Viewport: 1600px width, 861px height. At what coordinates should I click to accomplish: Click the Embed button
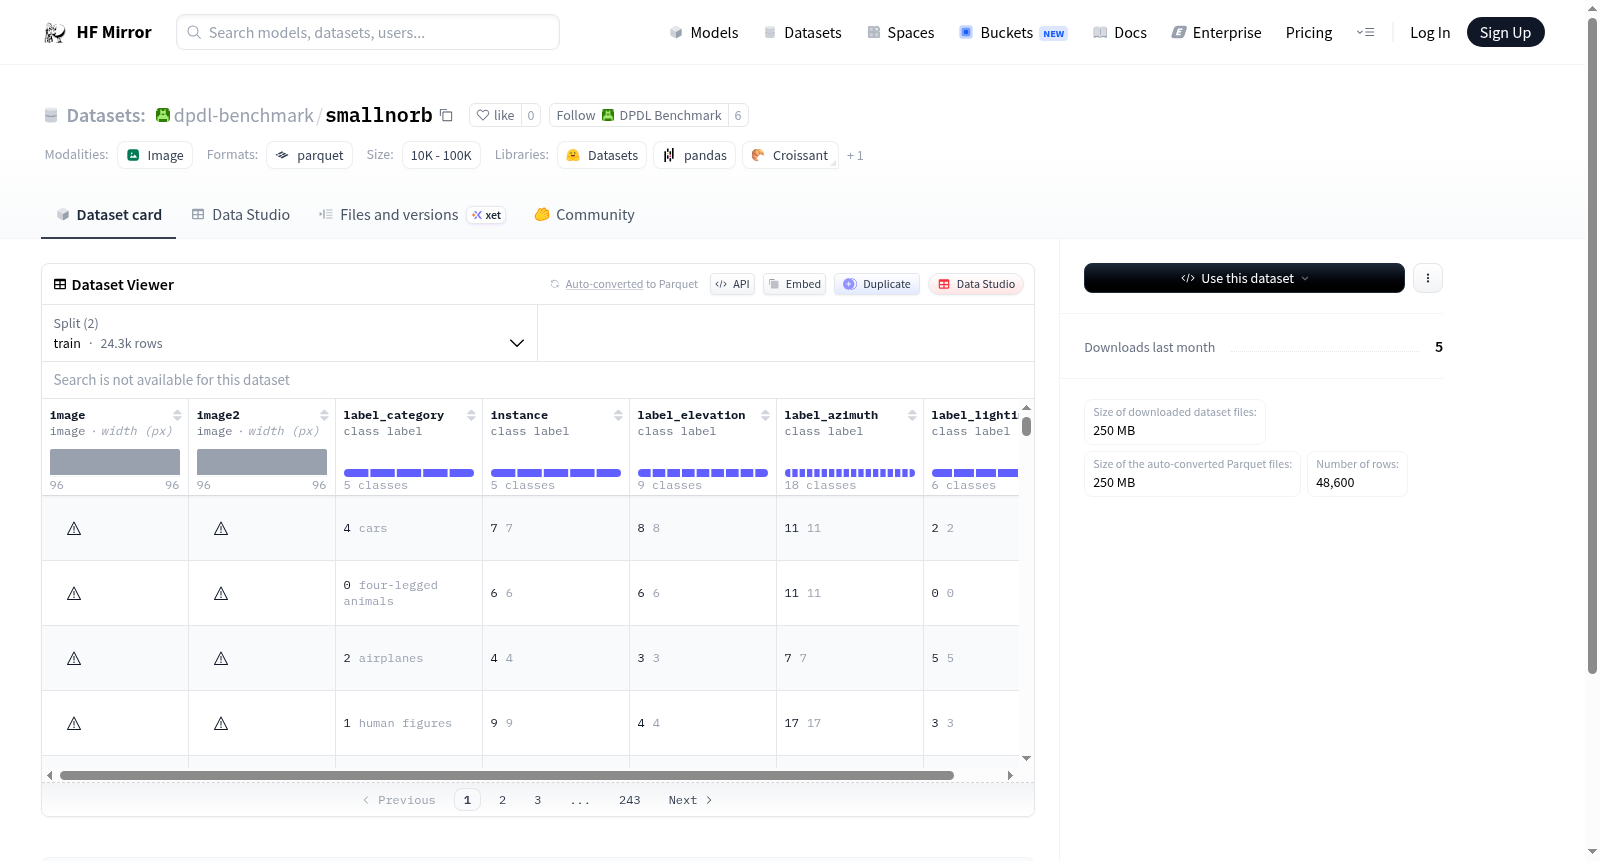(x=795, y=284)
